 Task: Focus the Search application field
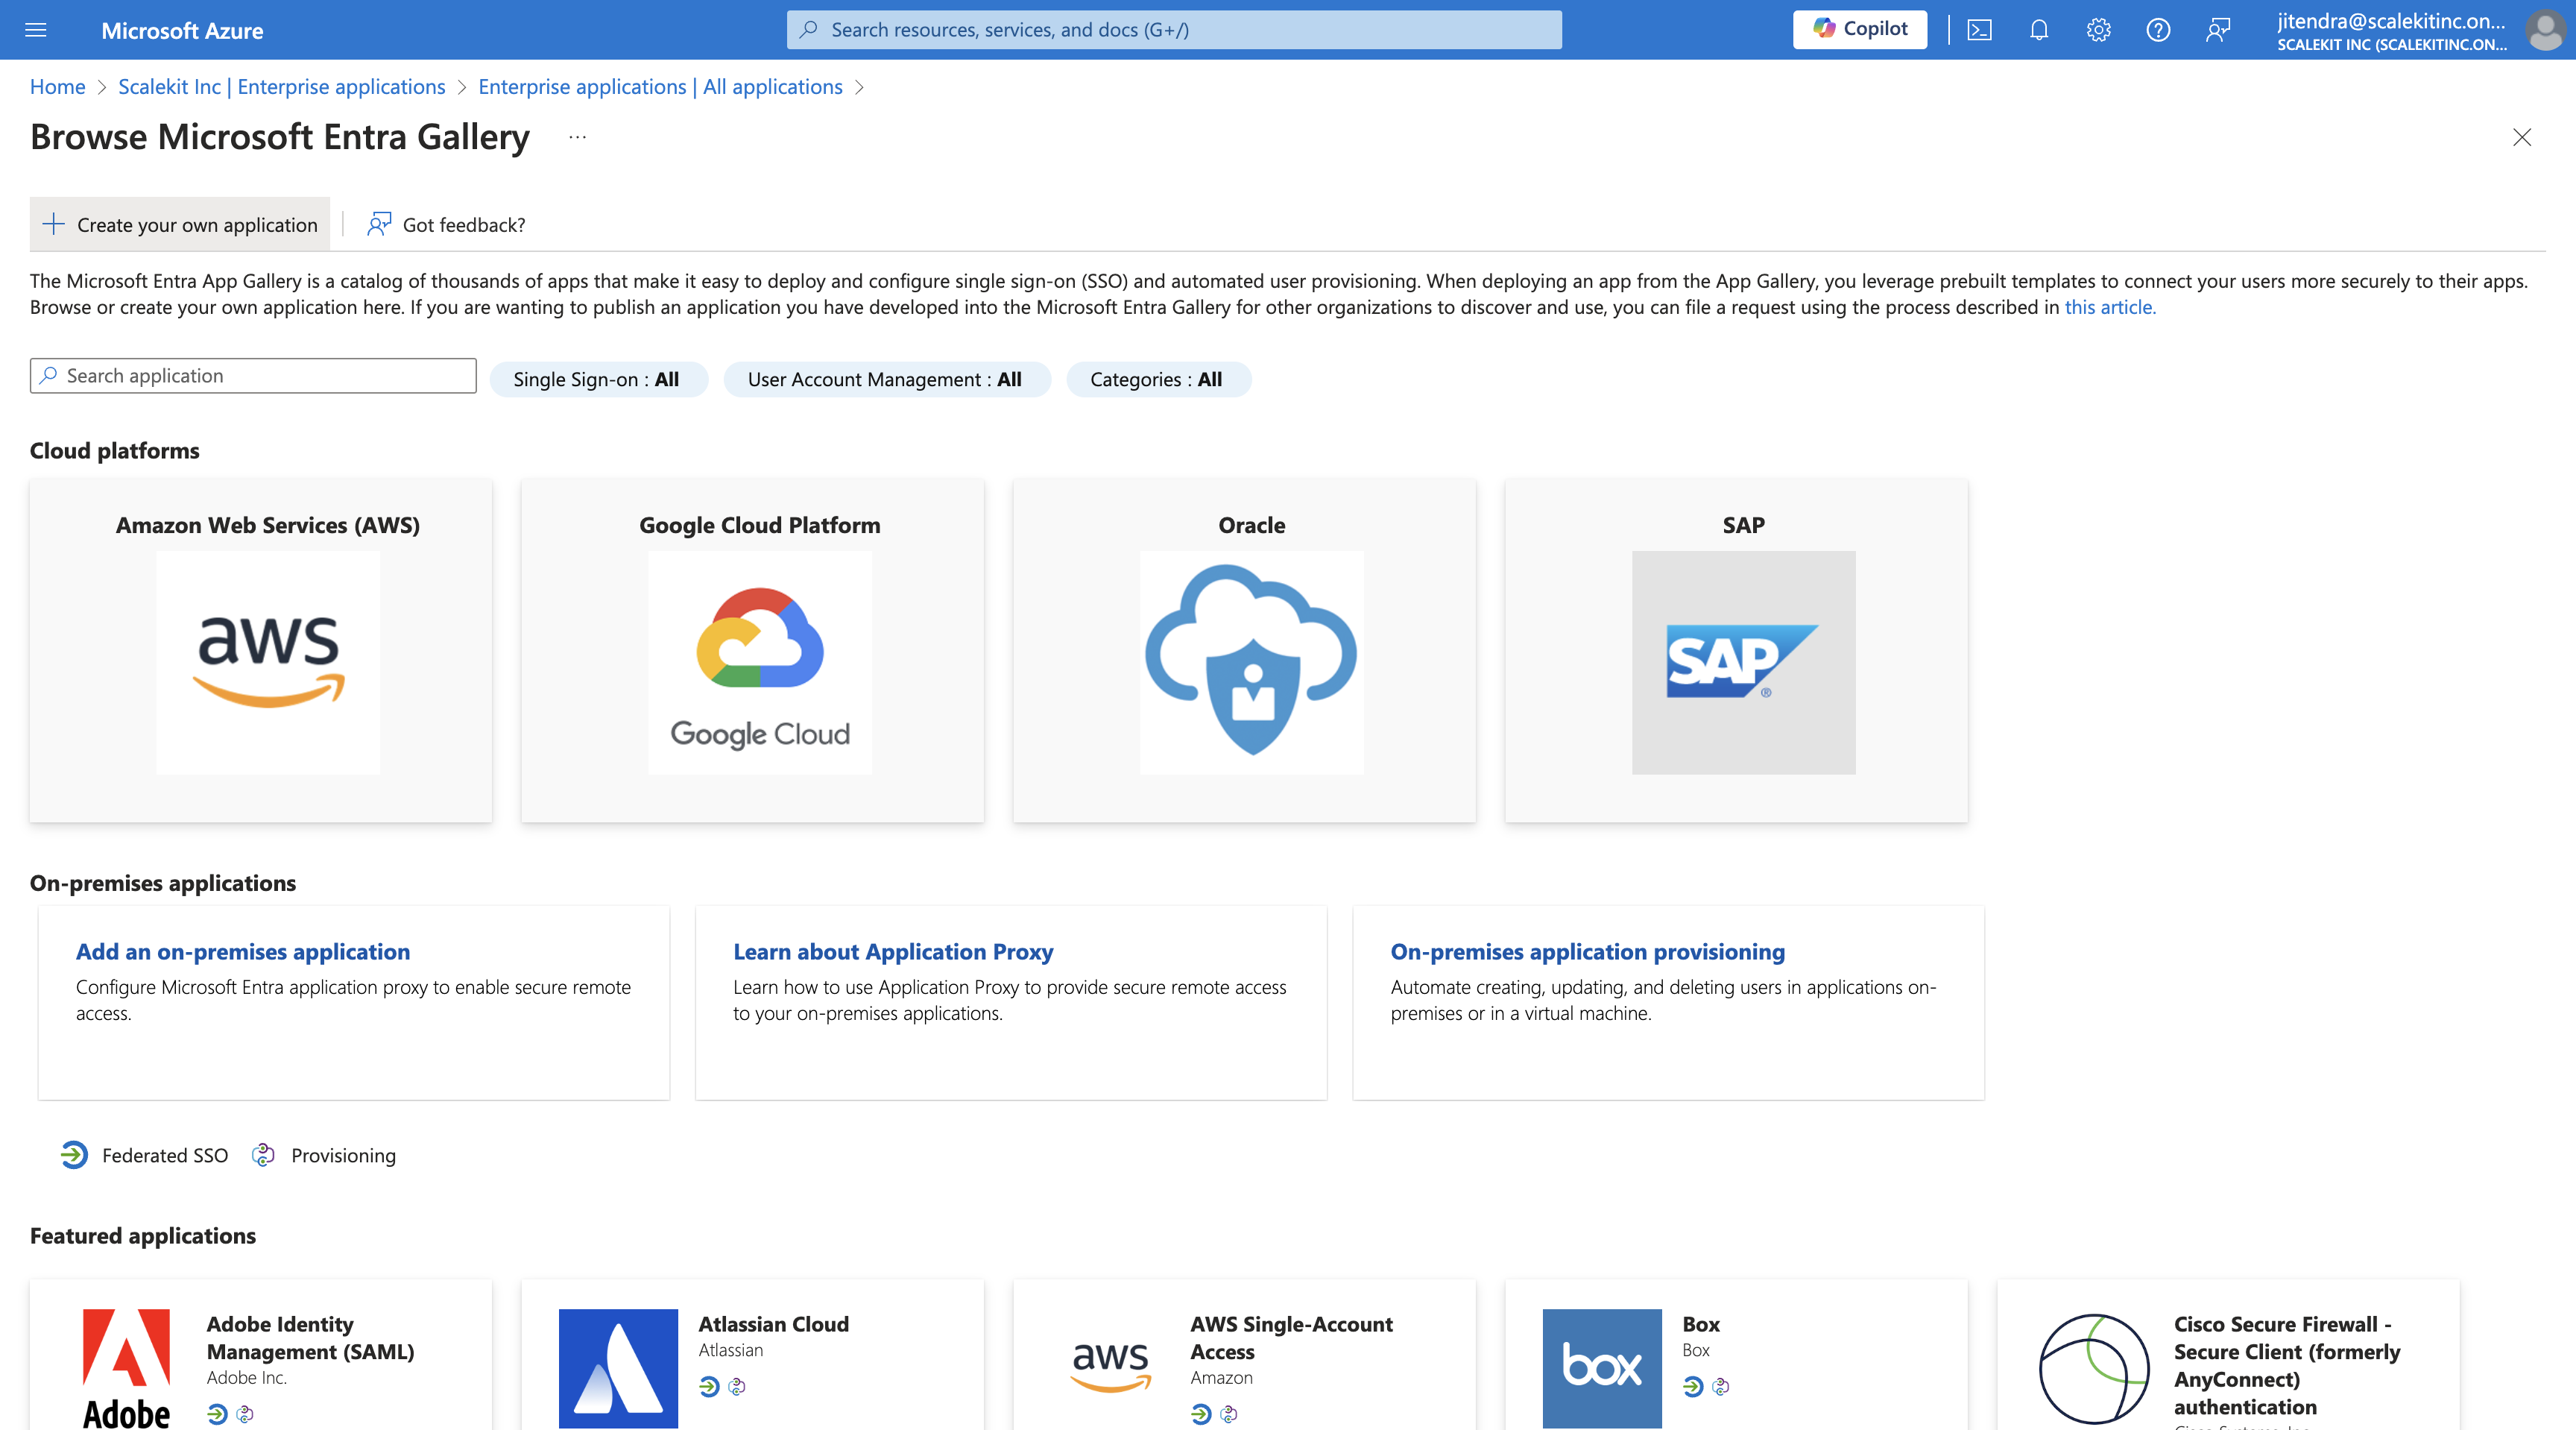click(253, 376)
